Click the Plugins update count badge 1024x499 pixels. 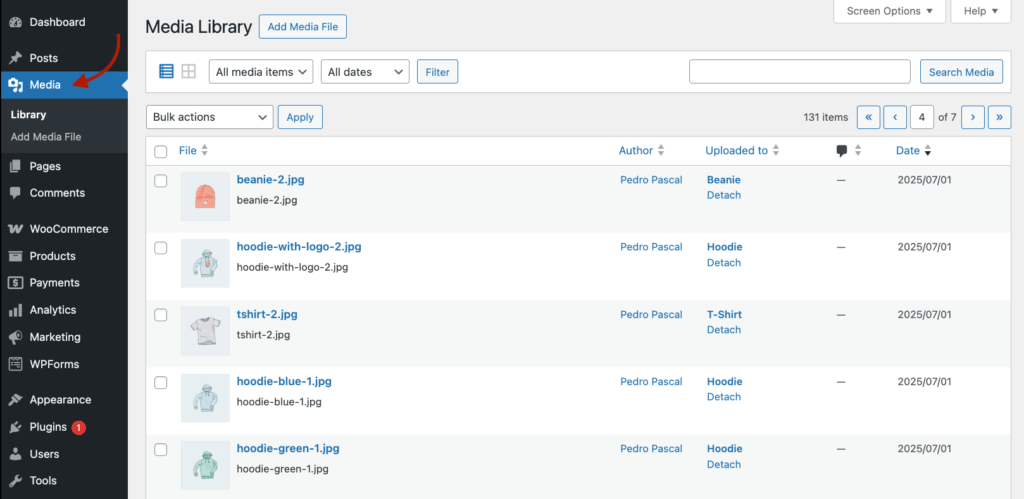(78, 428)
